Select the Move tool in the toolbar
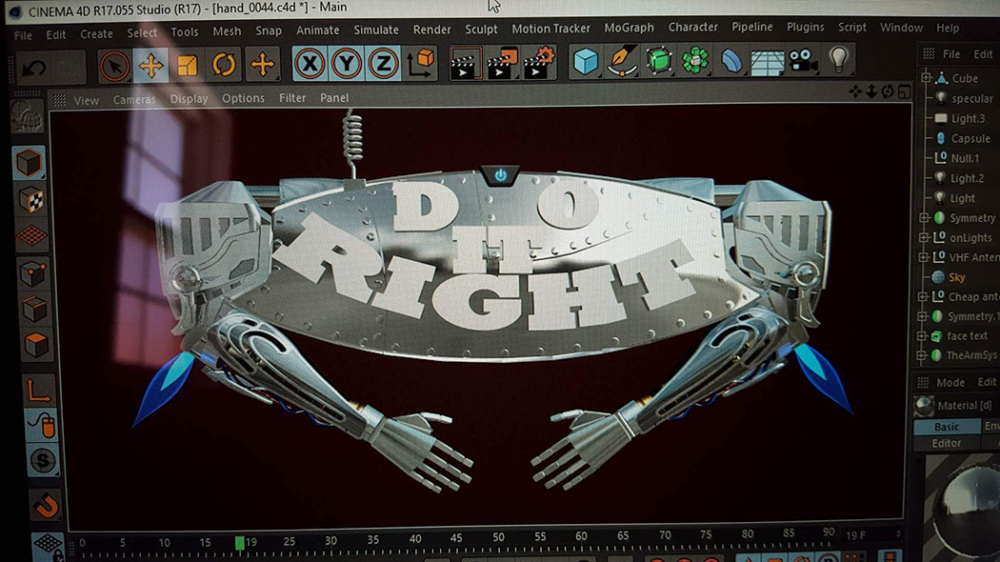This screenshot has width=1000, height=562. click(x=151, y=66)
